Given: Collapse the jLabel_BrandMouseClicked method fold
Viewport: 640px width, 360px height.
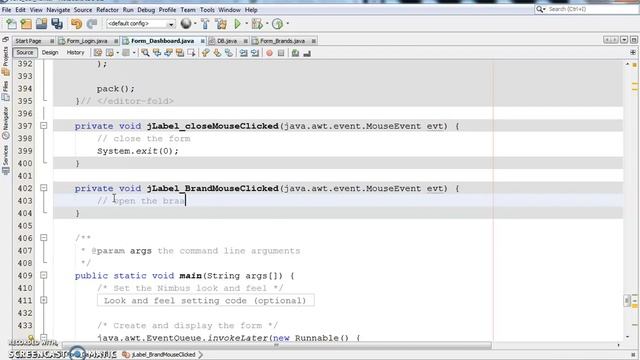Looking at the screenshot, I should pos(44,188).
